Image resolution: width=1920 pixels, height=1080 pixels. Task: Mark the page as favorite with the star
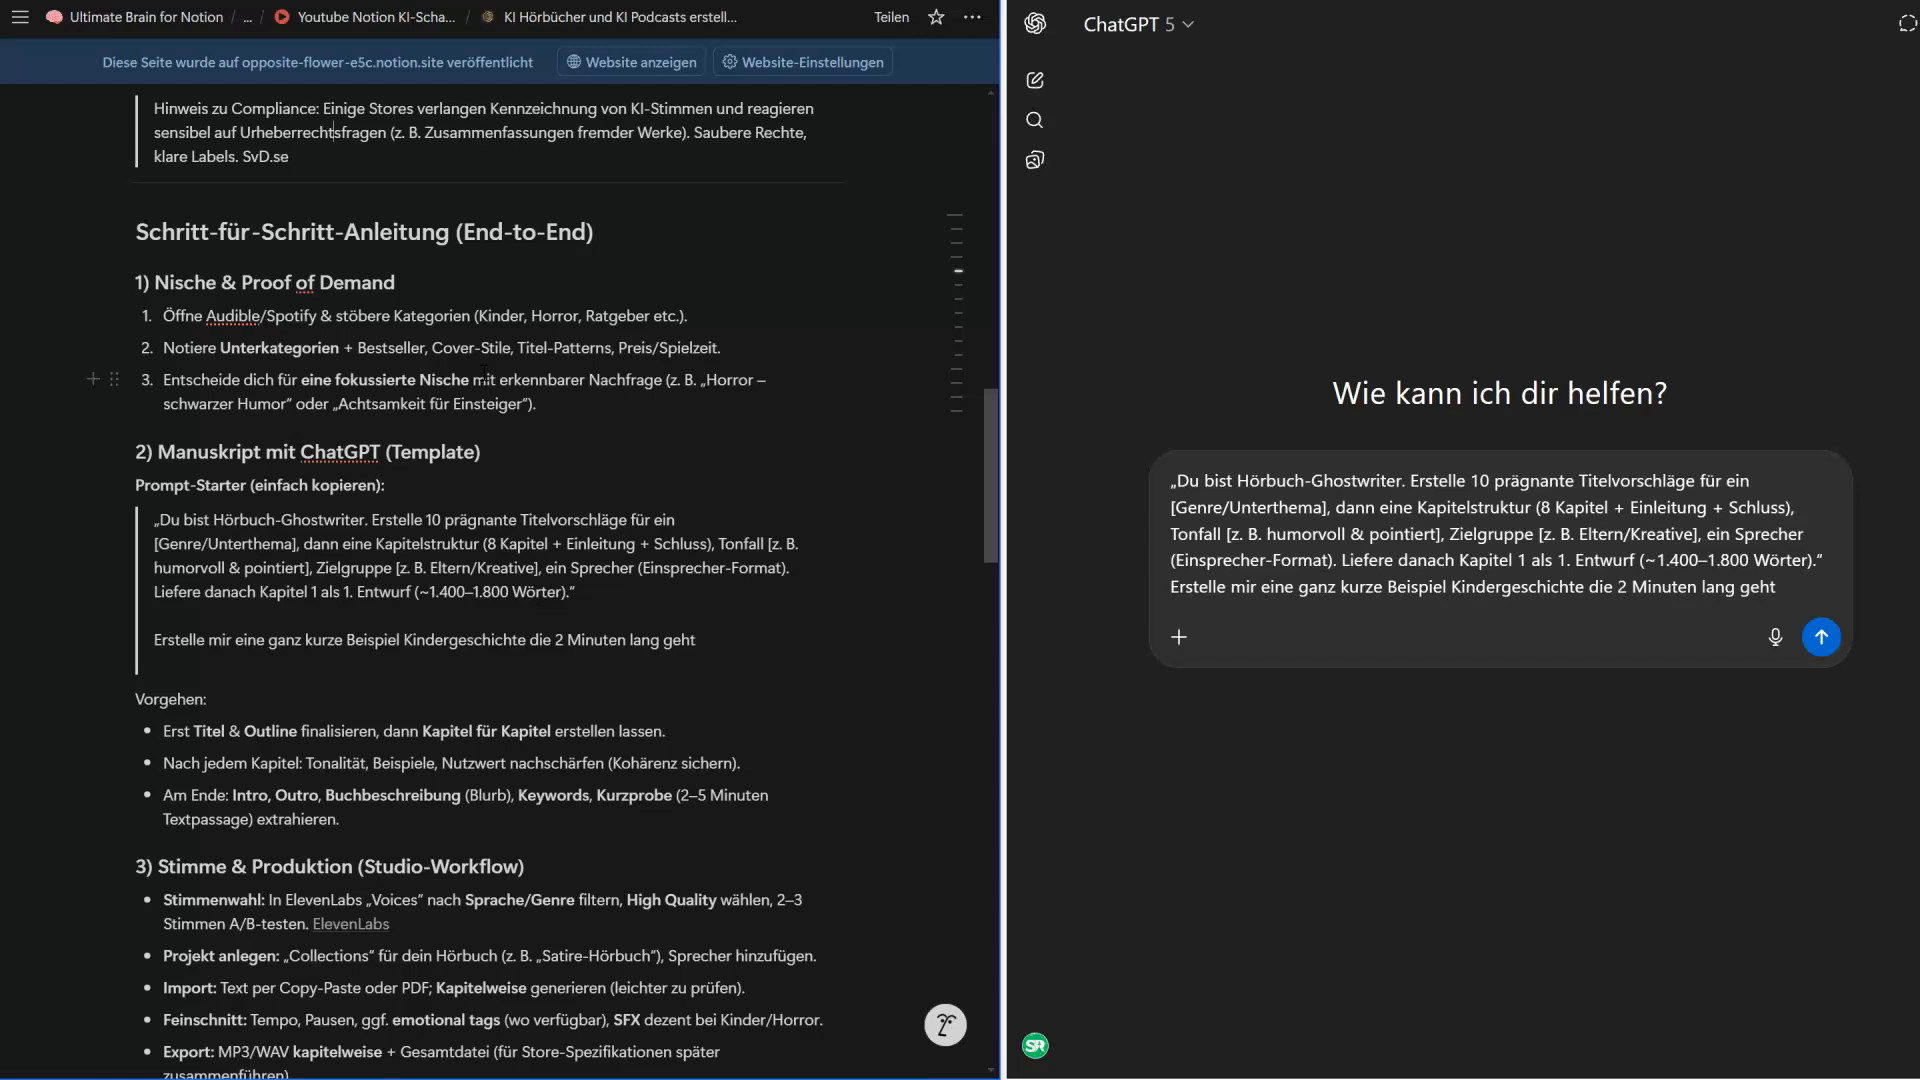[x=936, y=17]
